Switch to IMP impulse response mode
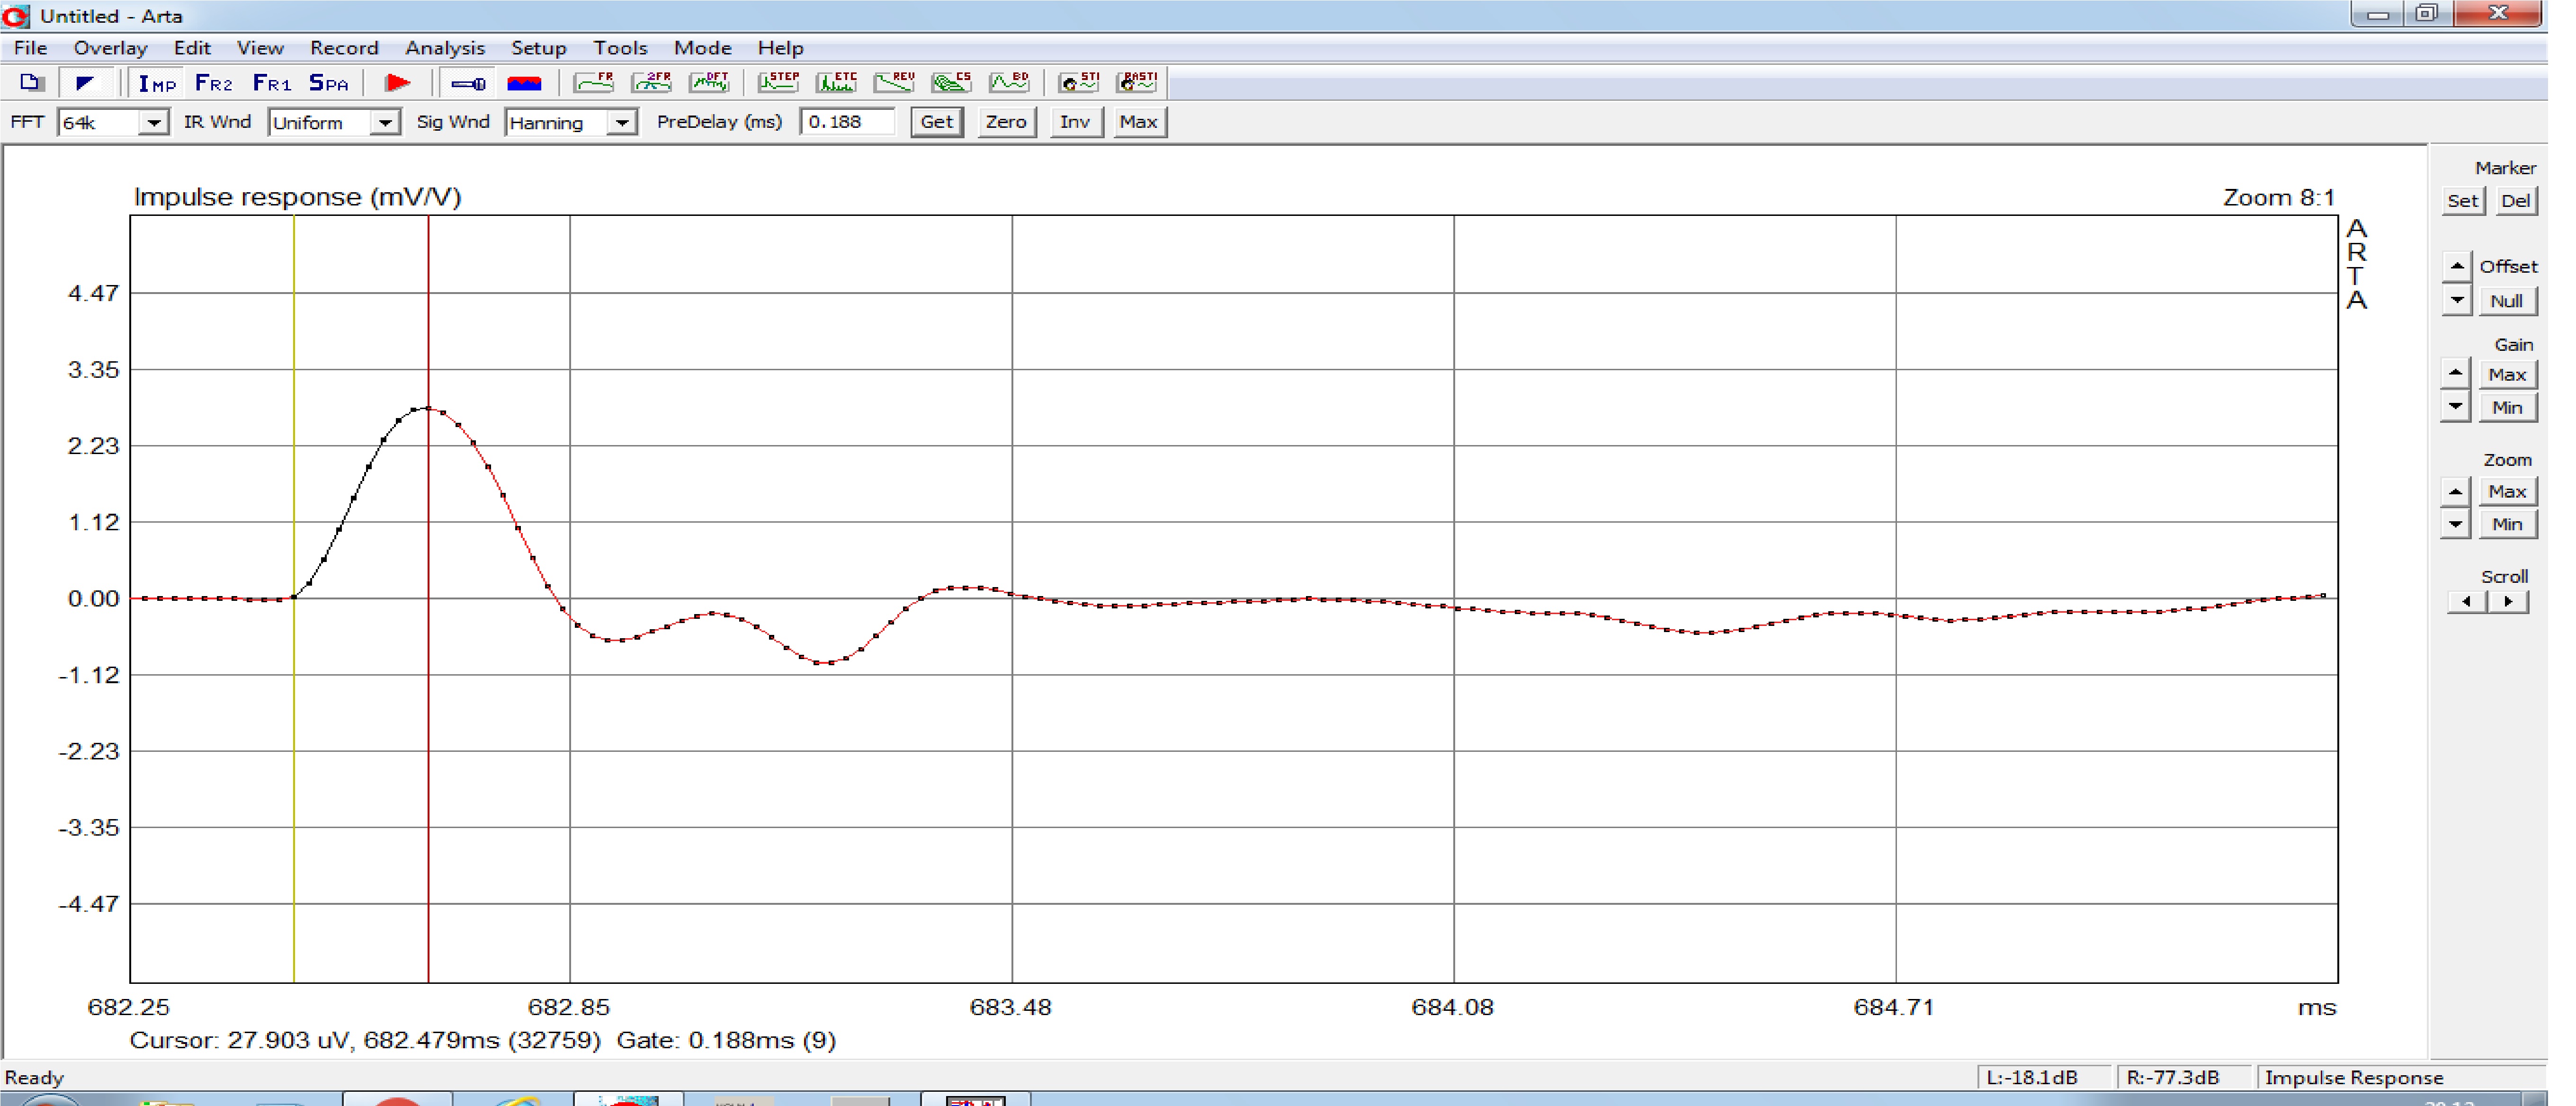This screenshot has height=1106, width=2576. point(157,84)
